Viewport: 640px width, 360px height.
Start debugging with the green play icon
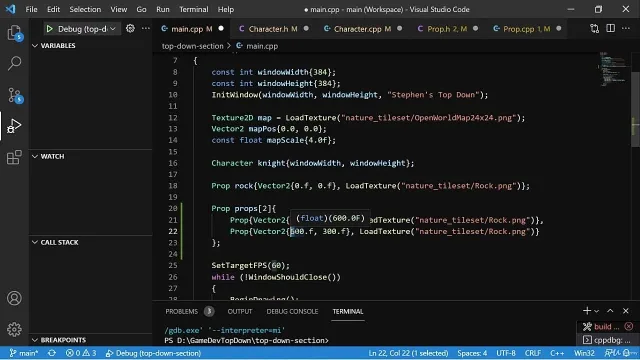click(49, 29)
